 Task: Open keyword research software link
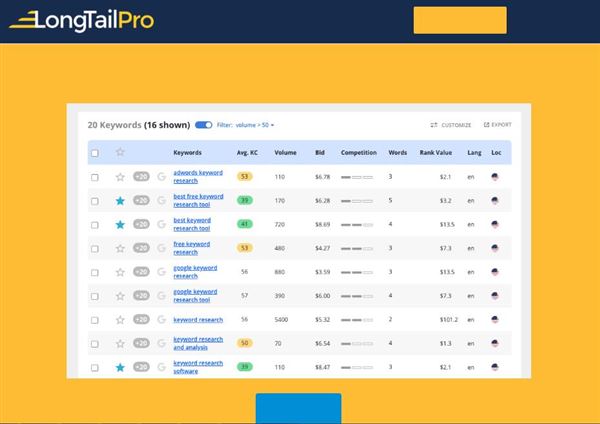coord(198,367)
